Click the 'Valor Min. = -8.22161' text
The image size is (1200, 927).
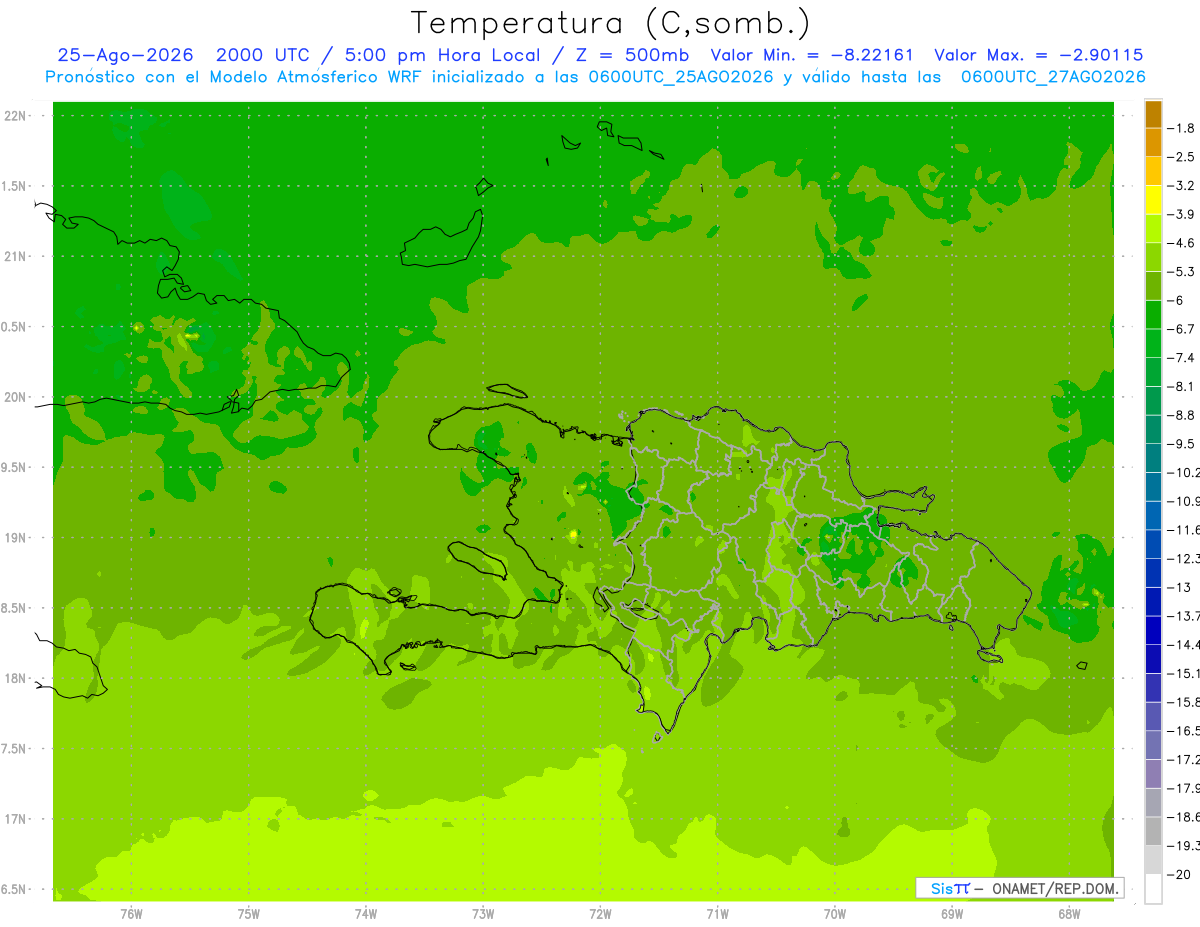812,55
